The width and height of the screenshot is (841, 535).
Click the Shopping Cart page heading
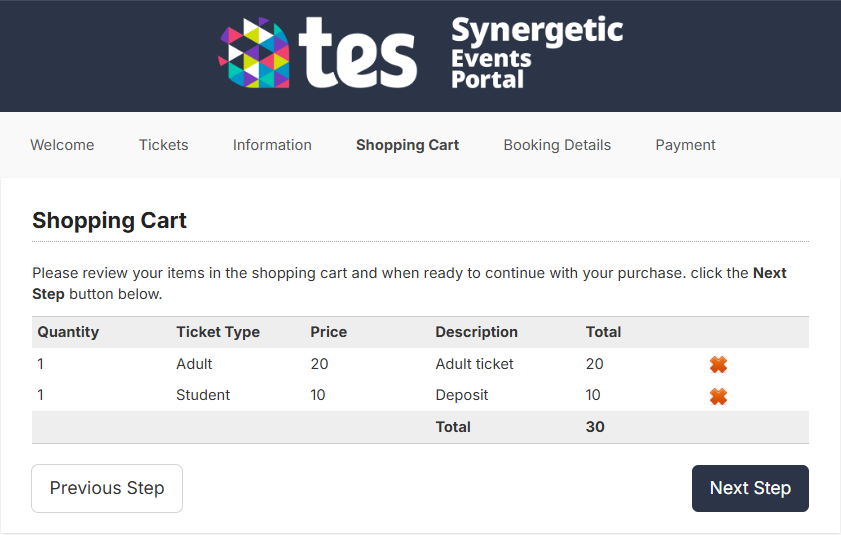coord(109,221)
